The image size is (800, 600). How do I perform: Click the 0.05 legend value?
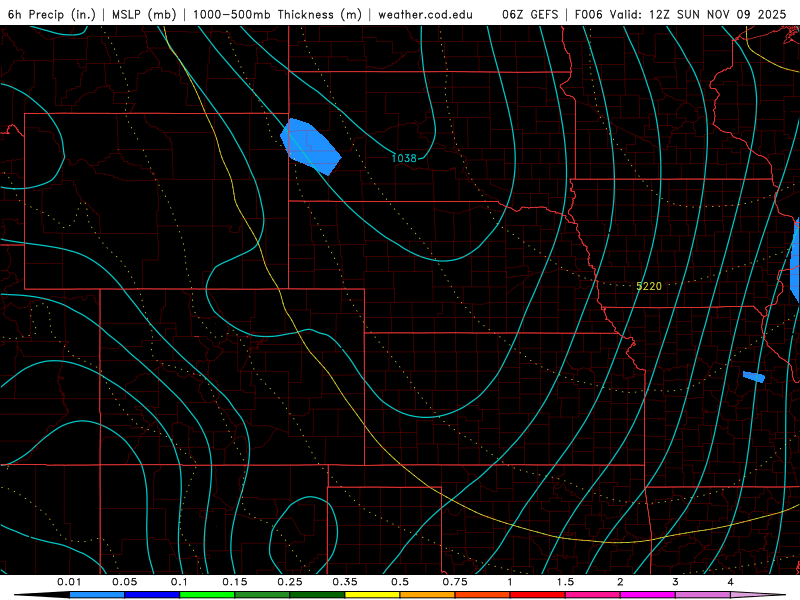[x=124, y=582]
